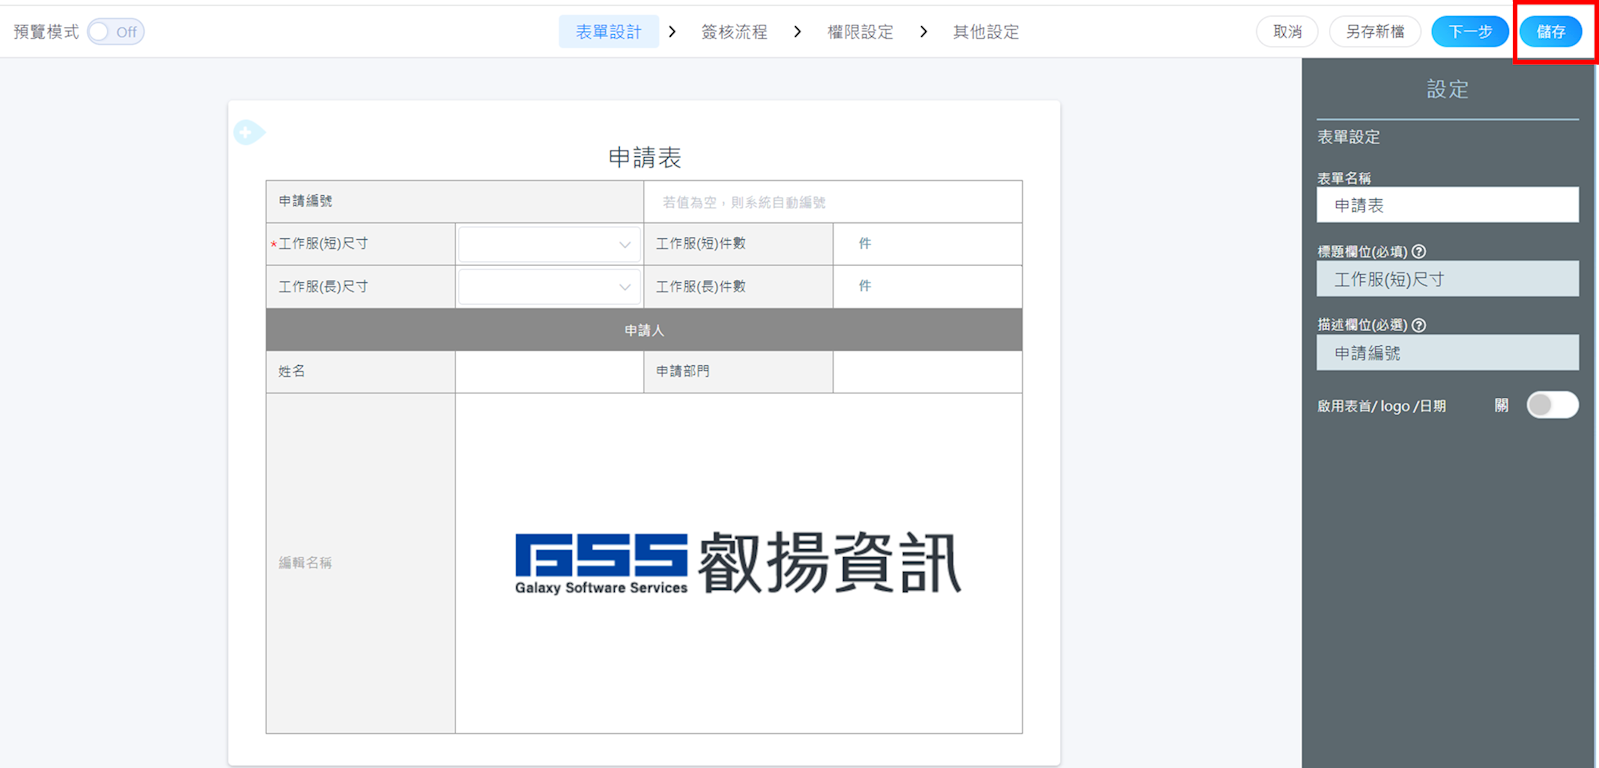1599x768 pixels.
Task: Select the 工作服(短)尺寸 label cell
Action: pos(361,244)
